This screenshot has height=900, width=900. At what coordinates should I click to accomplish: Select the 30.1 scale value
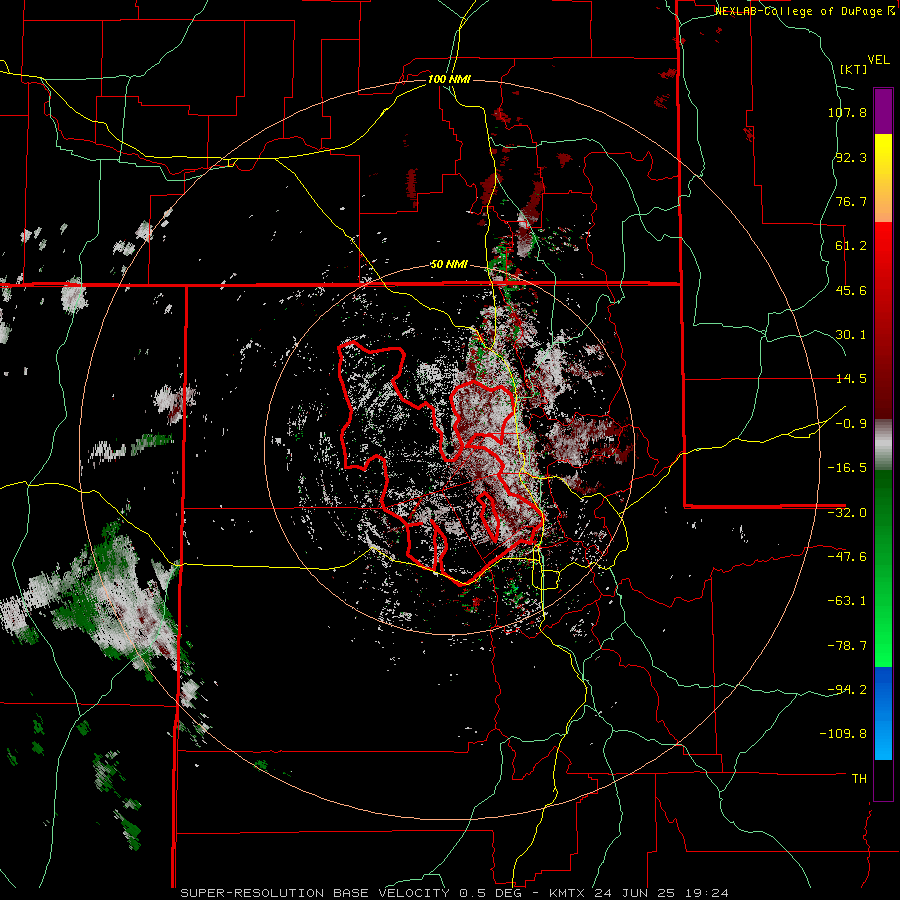coord(851,335)
